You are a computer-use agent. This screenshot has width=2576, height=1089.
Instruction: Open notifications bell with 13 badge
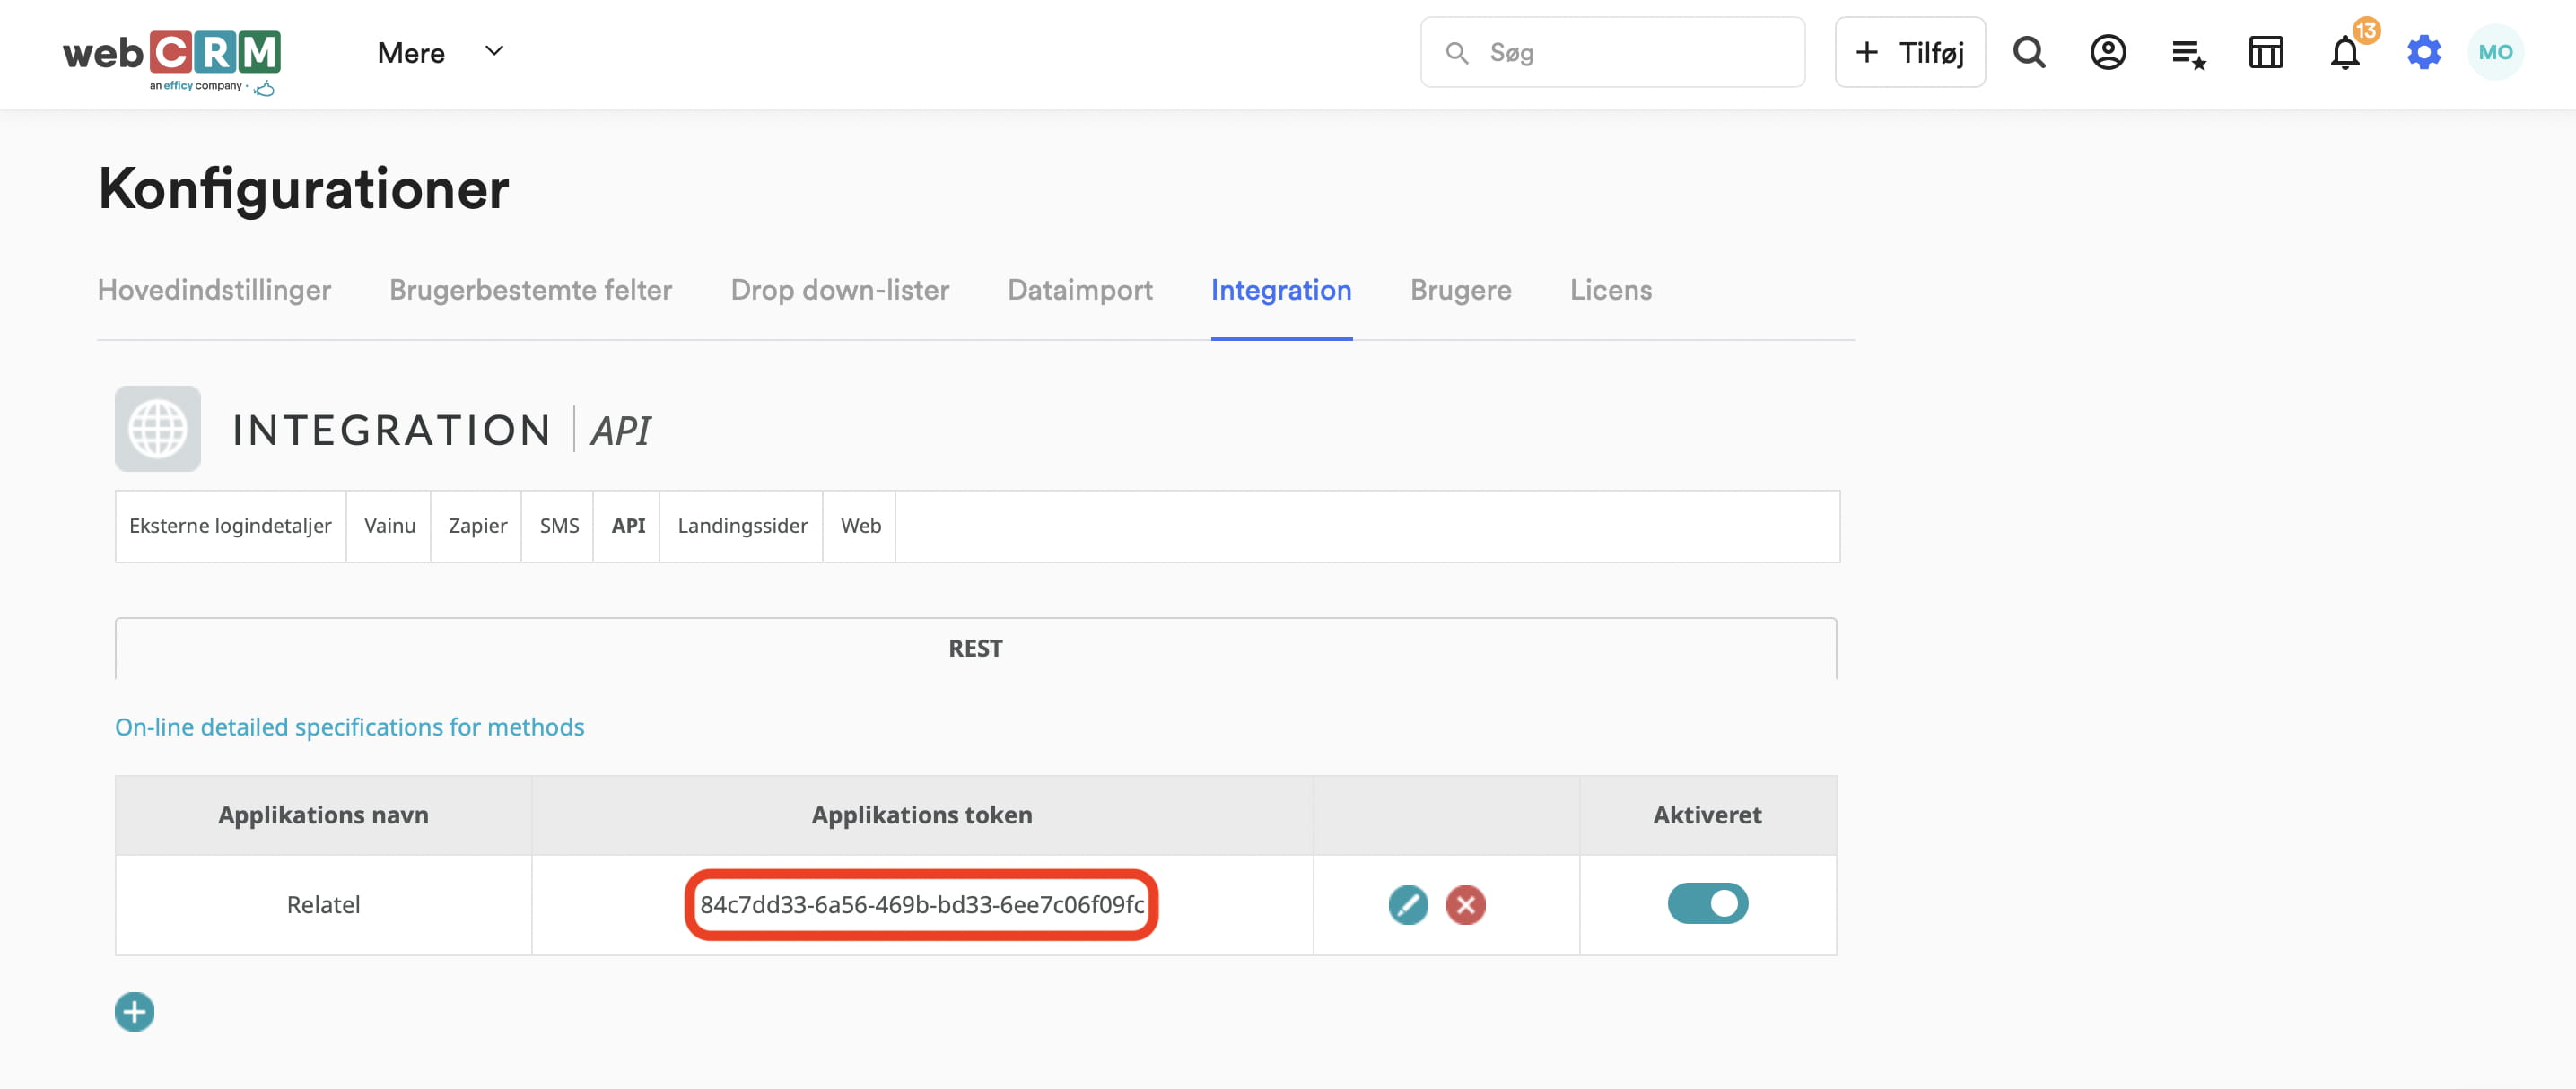[2344, 52]
